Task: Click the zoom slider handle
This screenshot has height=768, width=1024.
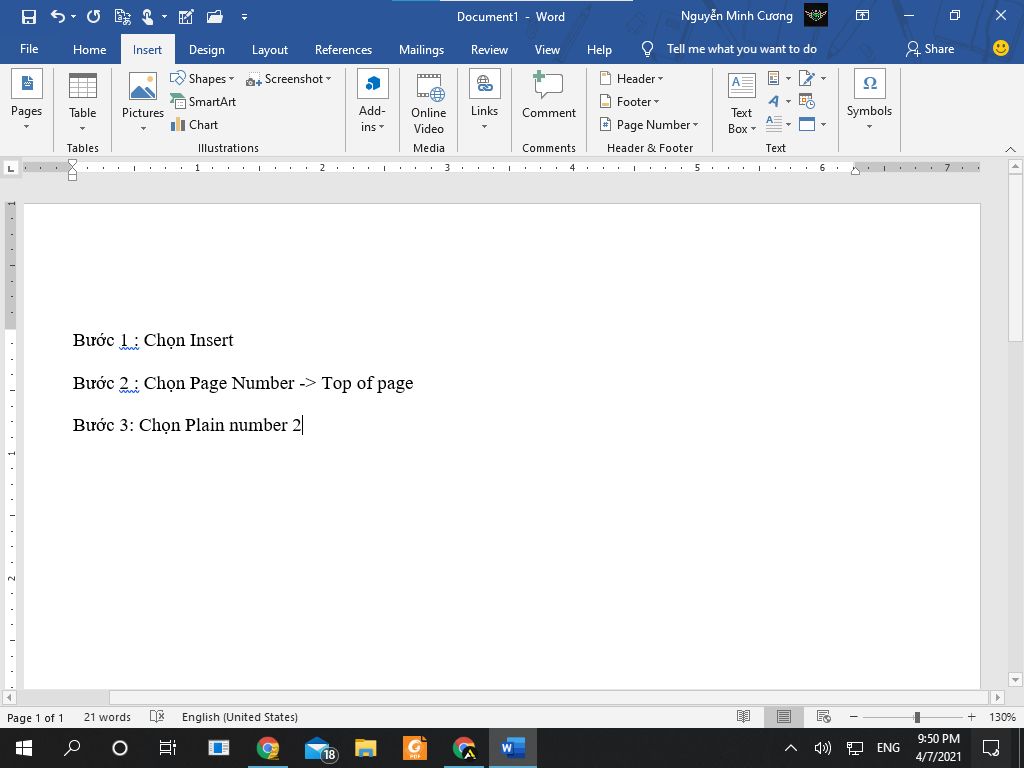Action: 917,717
